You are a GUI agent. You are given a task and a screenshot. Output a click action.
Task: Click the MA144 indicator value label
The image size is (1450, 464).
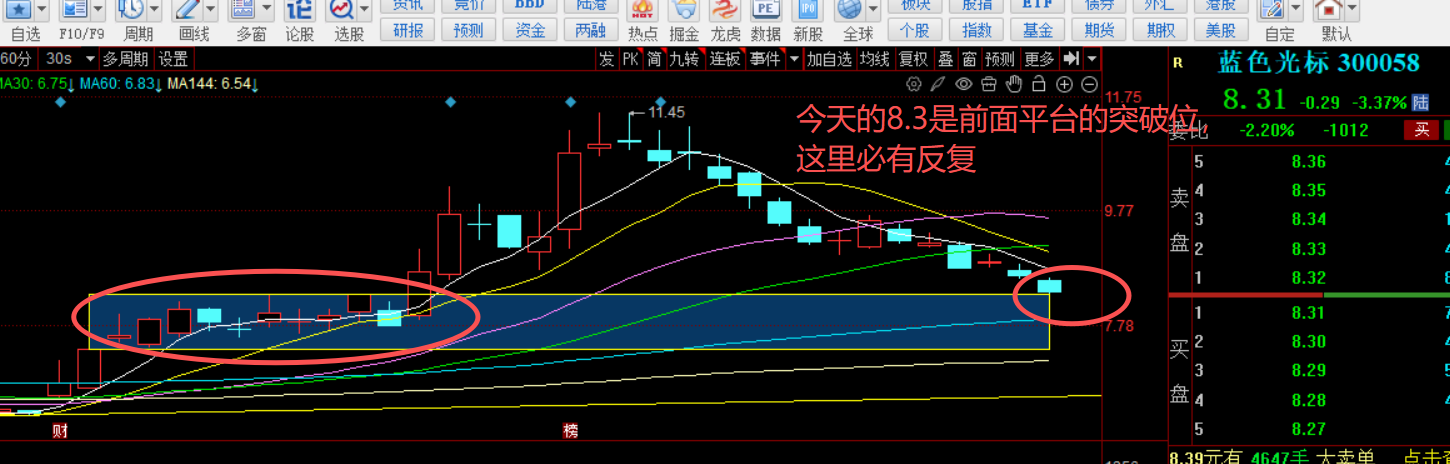coord(212,84)
